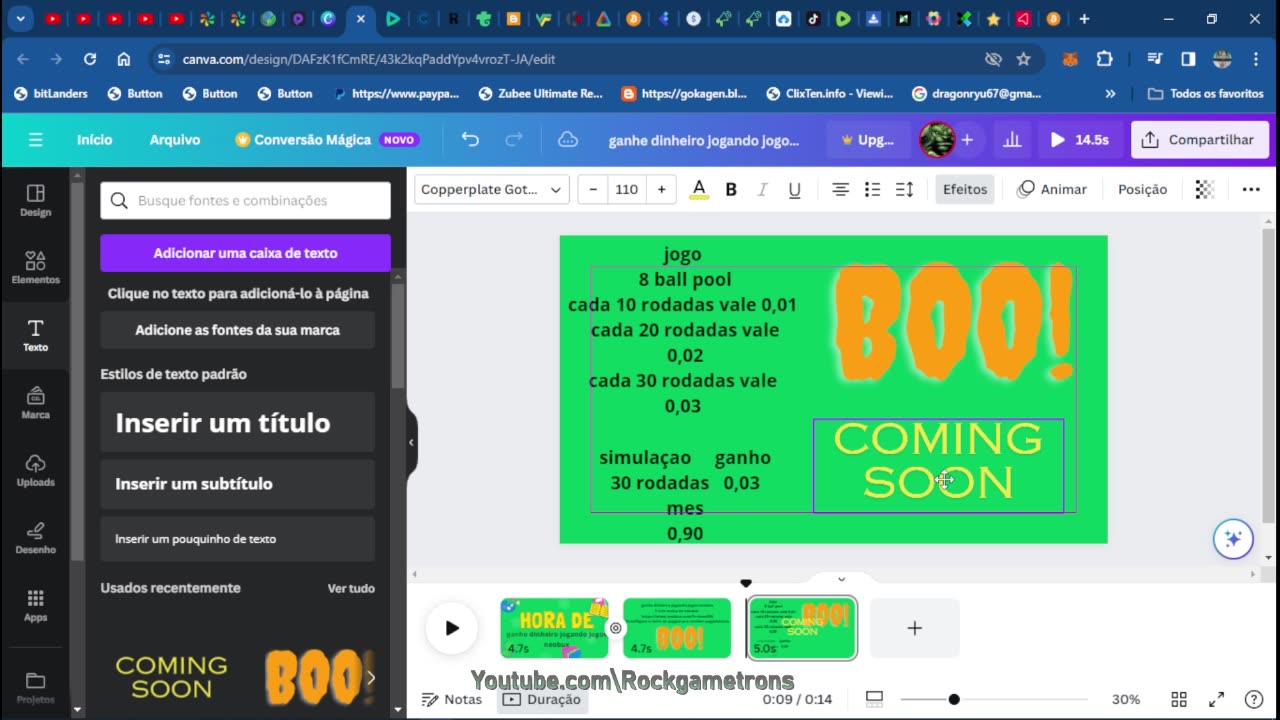The height and width of the screenshot is (720, 1280).
Task: Open more options ellipsis in toolbar
Action: [x=1250, y=189]
